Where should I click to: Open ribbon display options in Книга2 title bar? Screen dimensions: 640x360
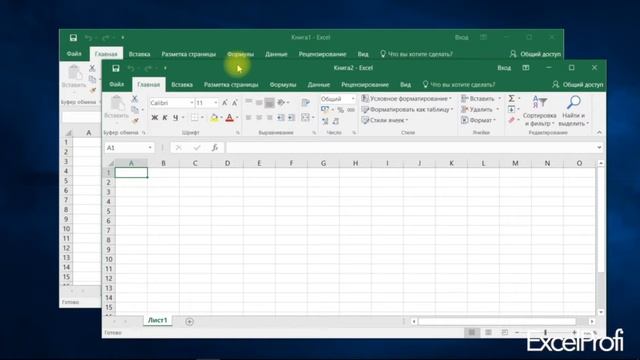tap(526, 68)
